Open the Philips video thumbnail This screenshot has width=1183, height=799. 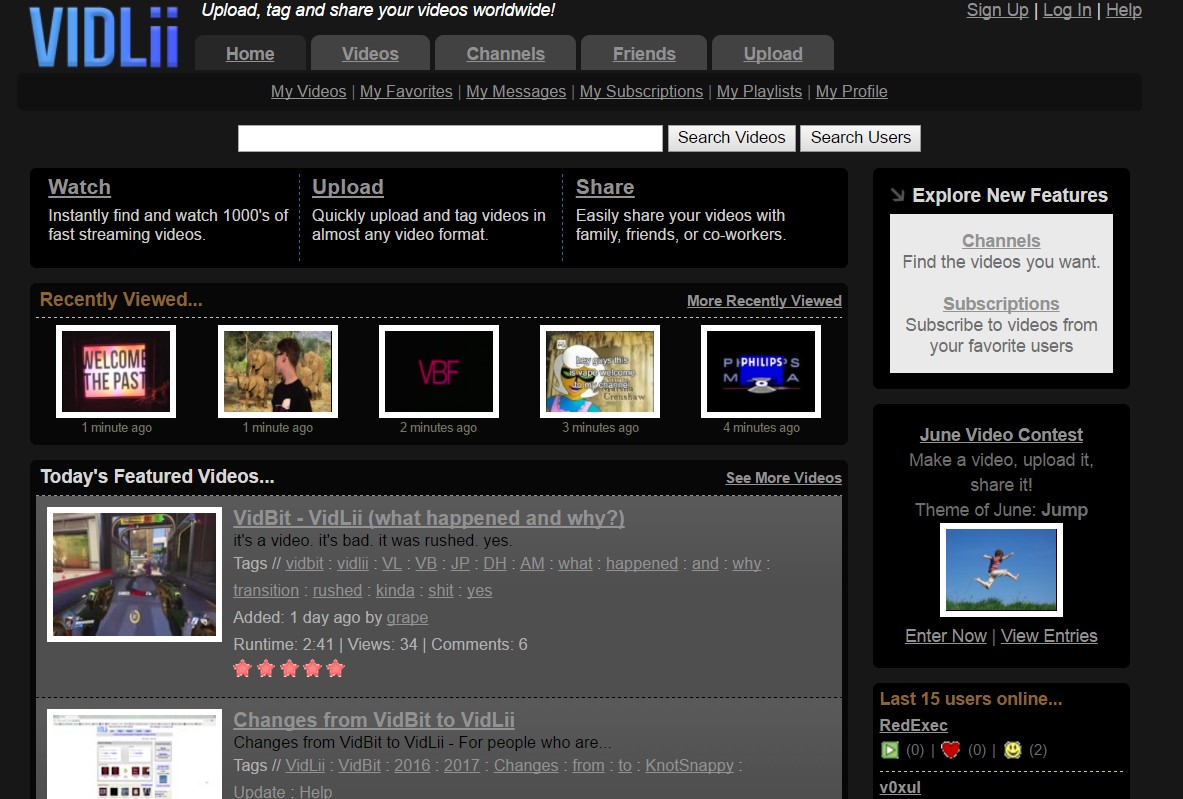(760, 371)
